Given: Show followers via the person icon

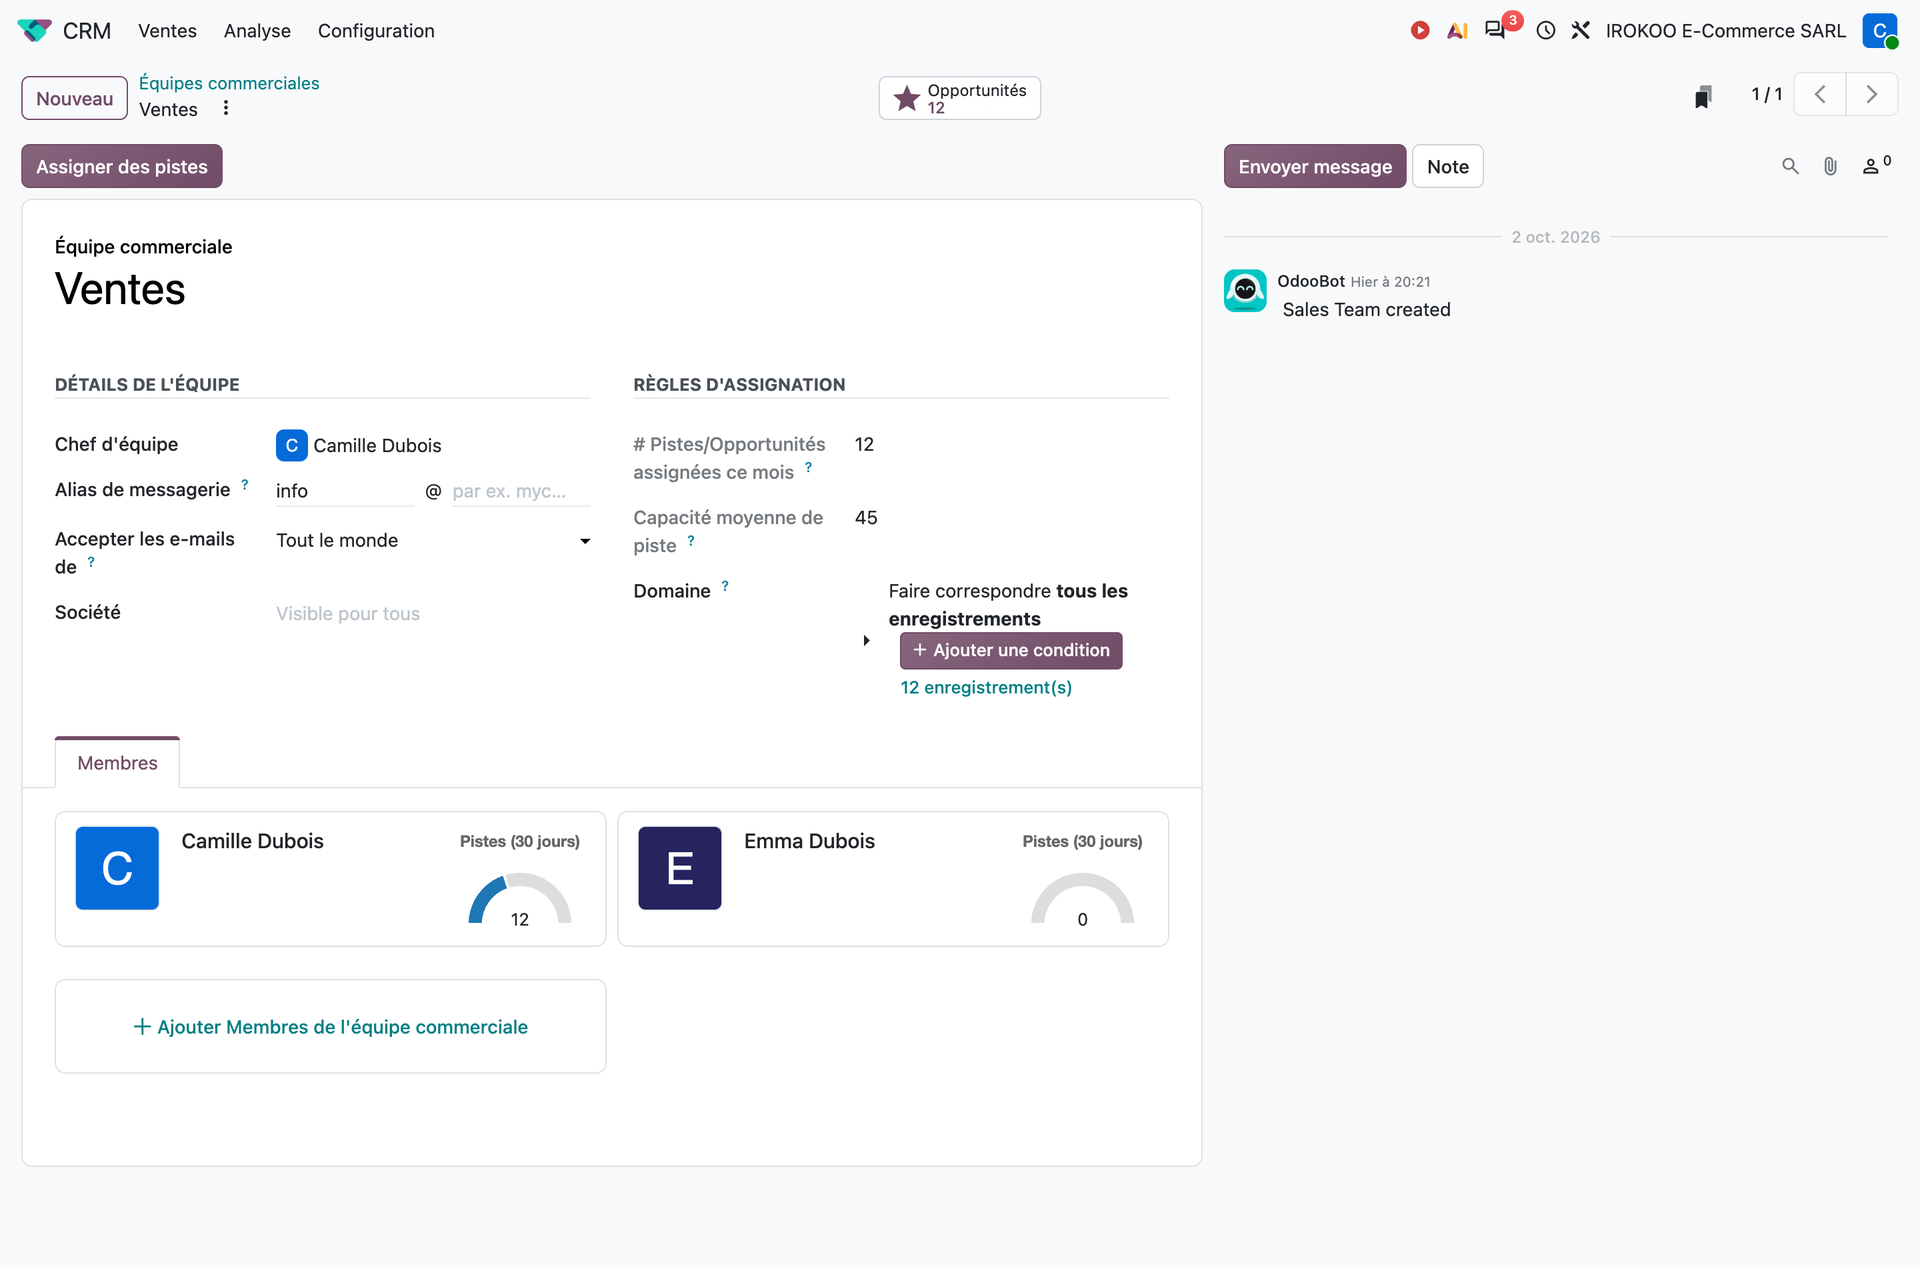Looking at the screenshot, I should click(1876, 165).
